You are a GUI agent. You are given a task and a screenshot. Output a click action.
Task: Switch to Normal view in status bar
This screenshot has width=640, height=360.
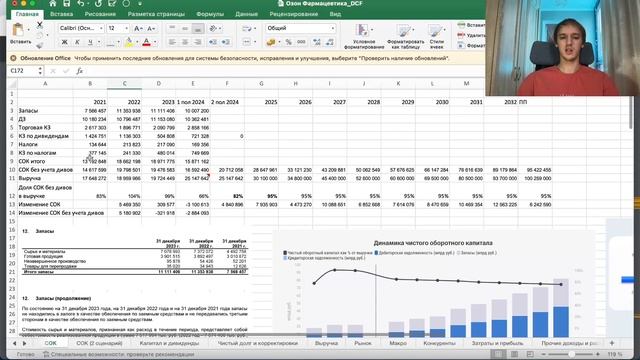click(498, 354)
